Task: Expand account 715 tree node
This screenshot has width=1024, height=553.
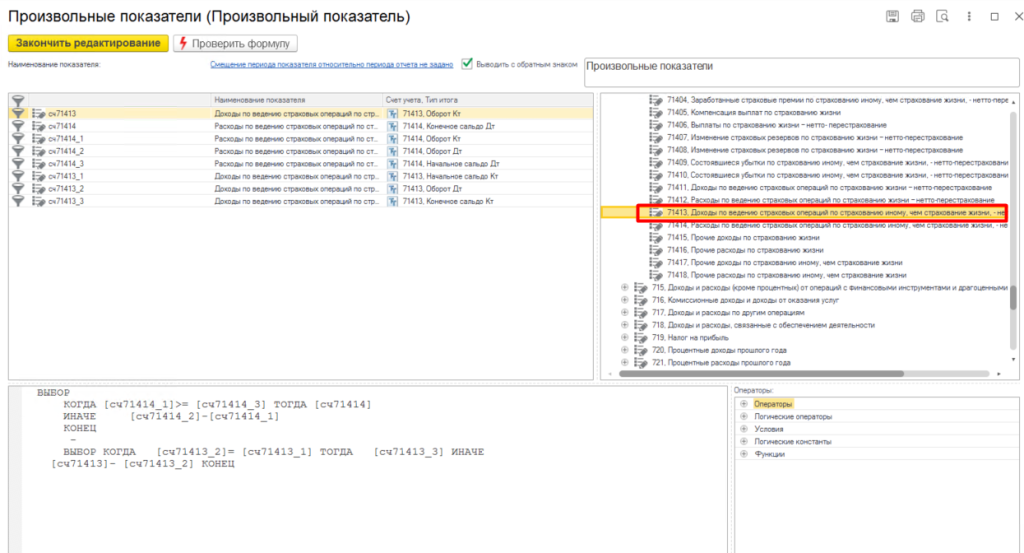Action: (625, 288)
